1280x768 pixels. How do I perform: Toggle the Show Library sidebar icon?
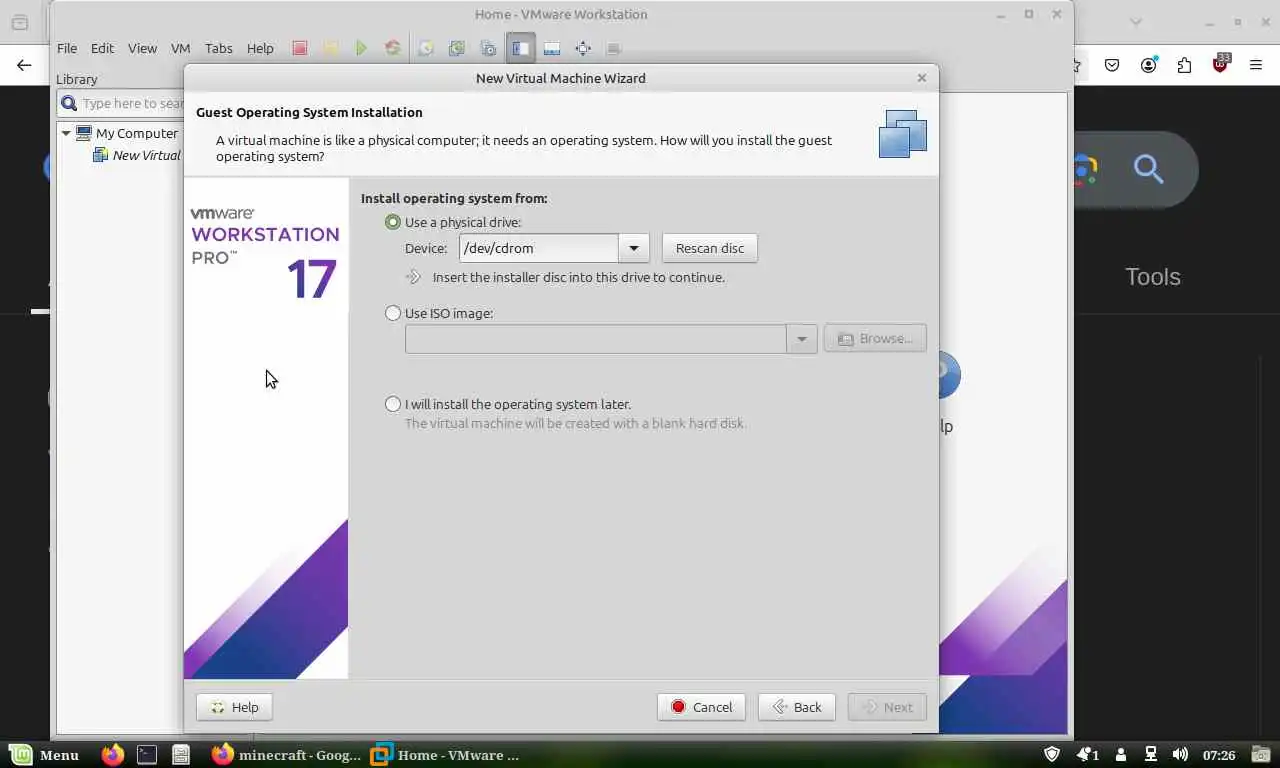[520, 48]
